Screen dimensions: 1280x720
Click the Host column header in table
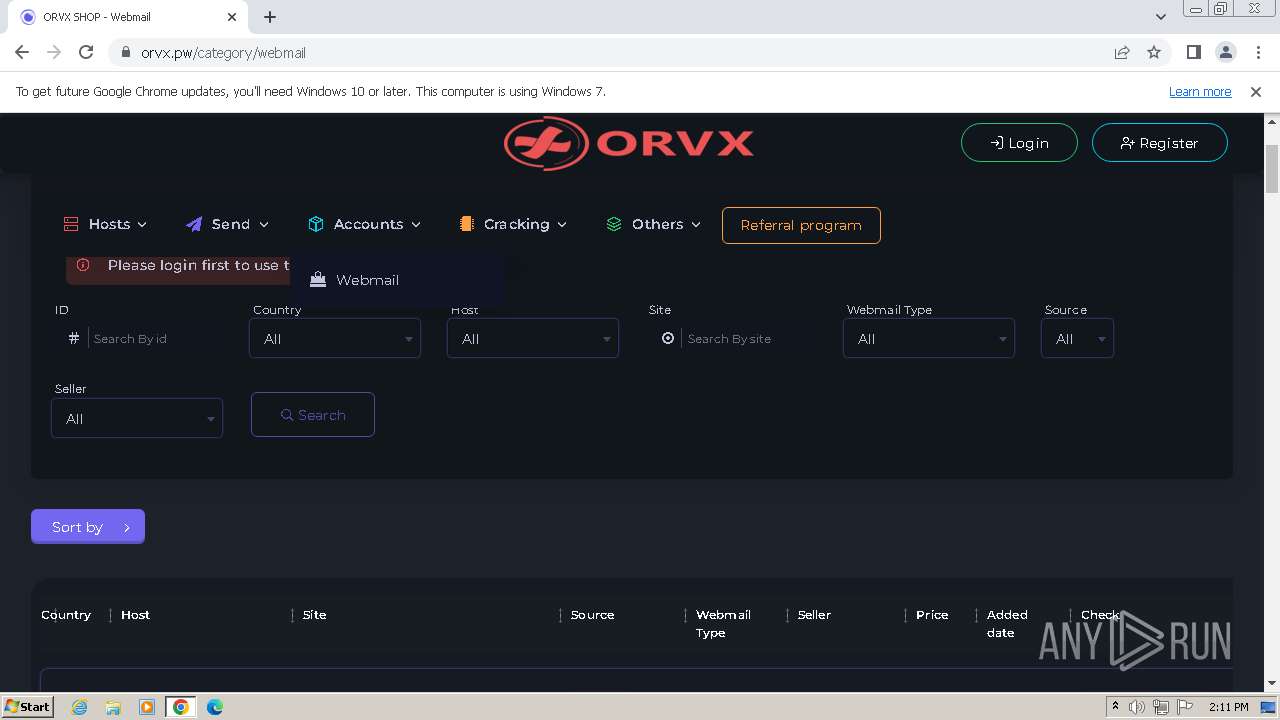point(135,615)
